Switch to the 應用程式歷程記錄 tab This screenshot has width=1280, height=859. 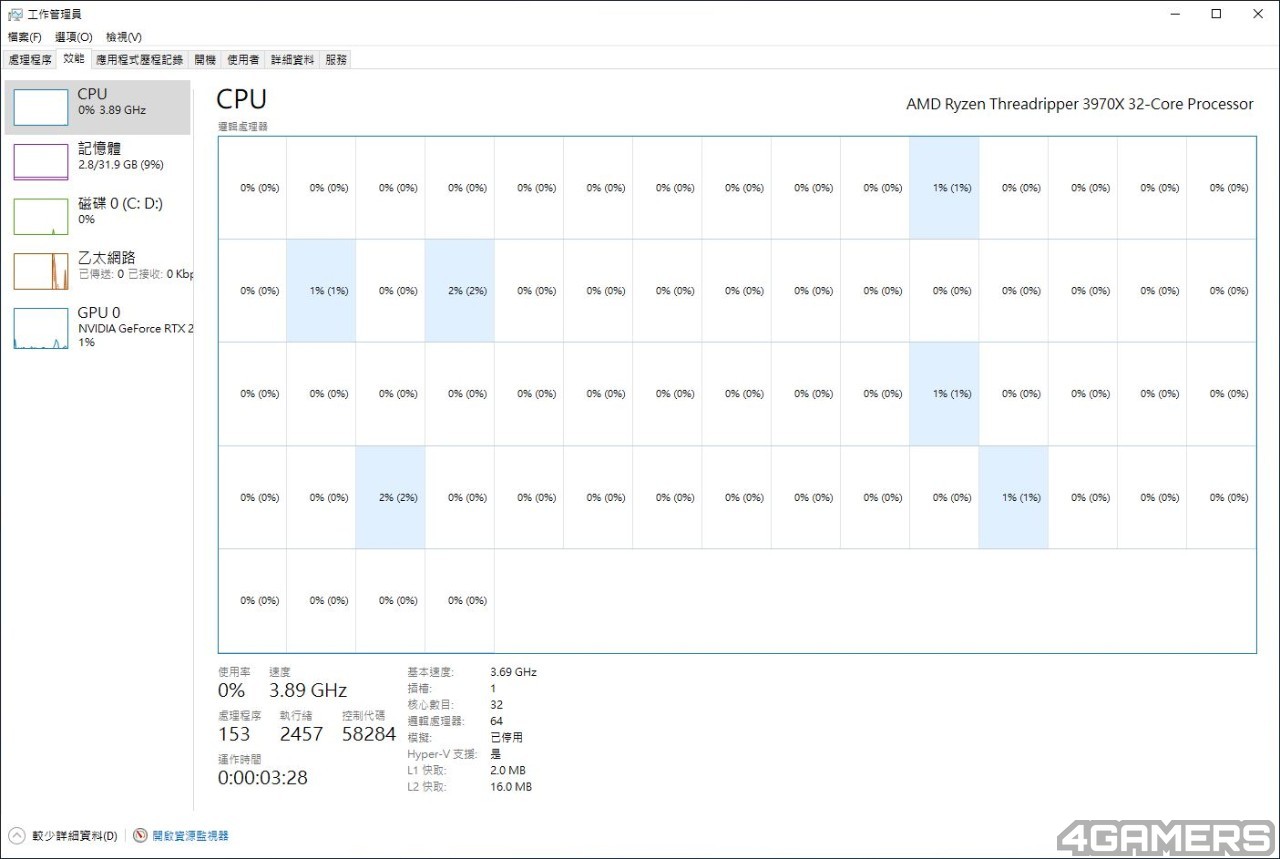pyautogui.click(x=140, y=60)
